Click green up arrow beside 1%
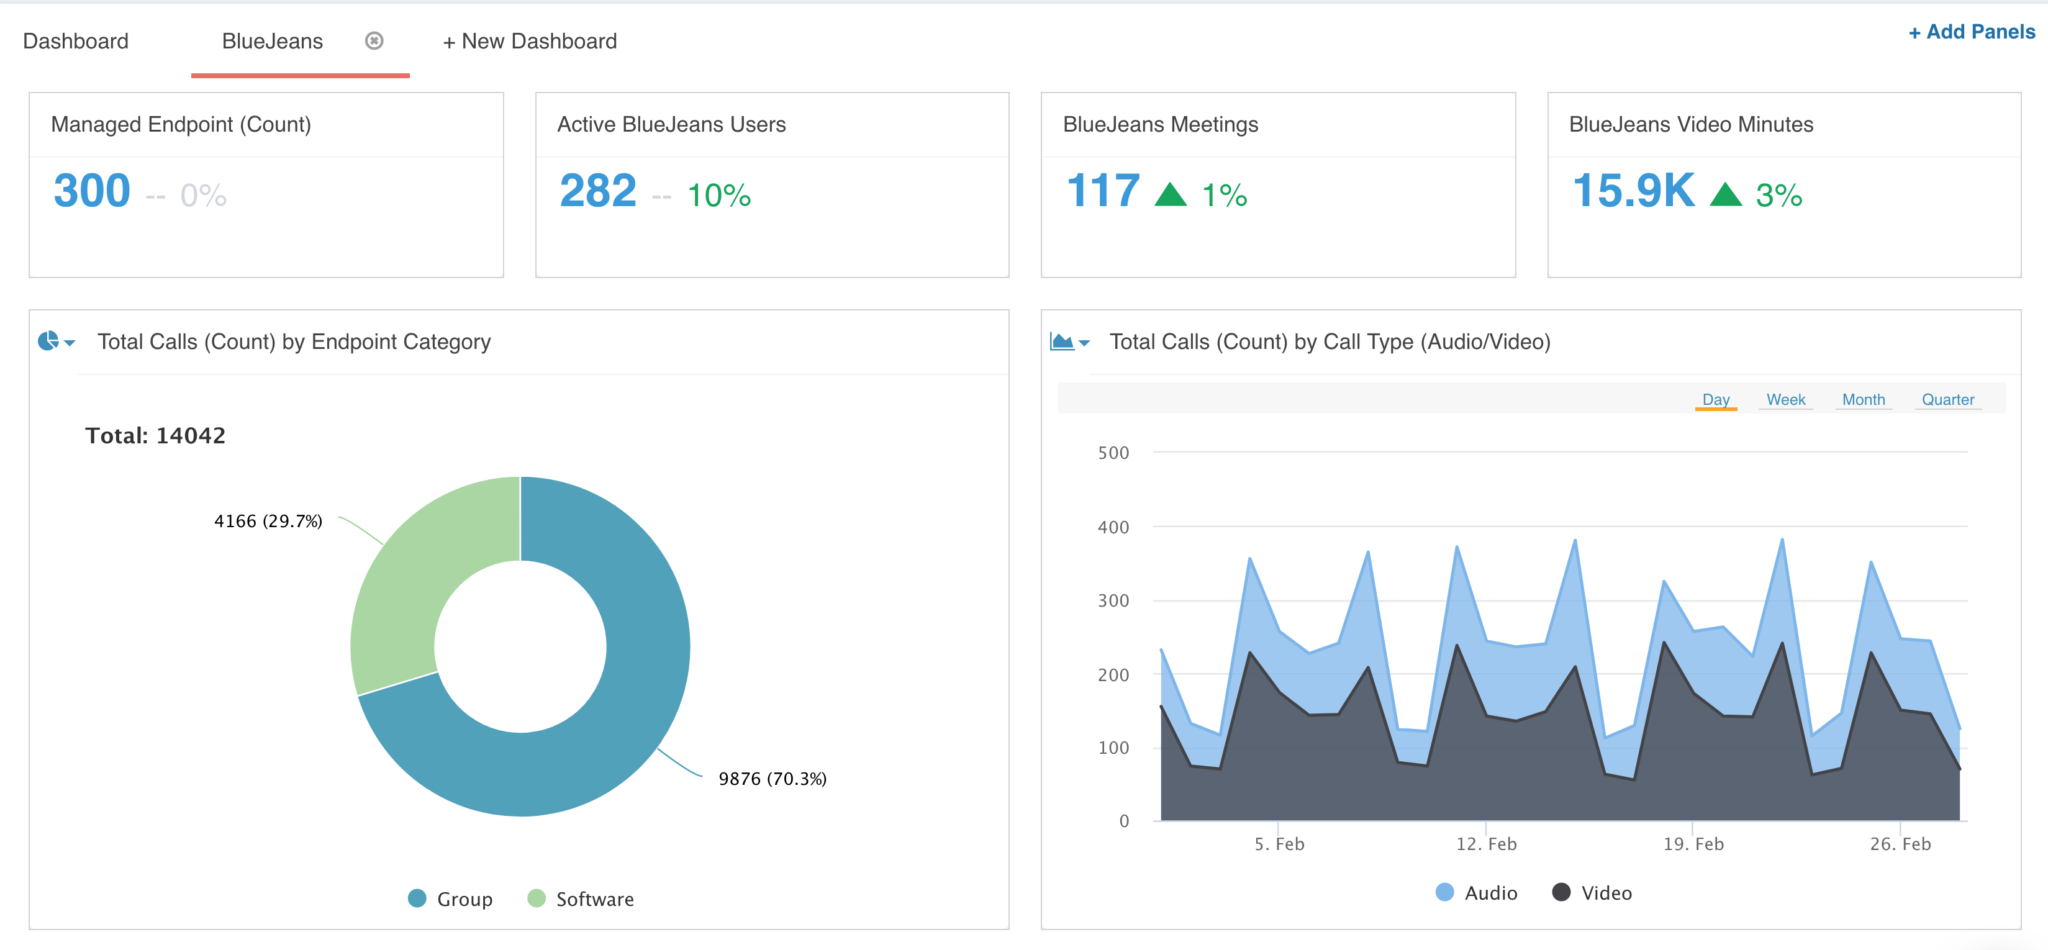2048x950 pixels. [x=1170, y=194]
